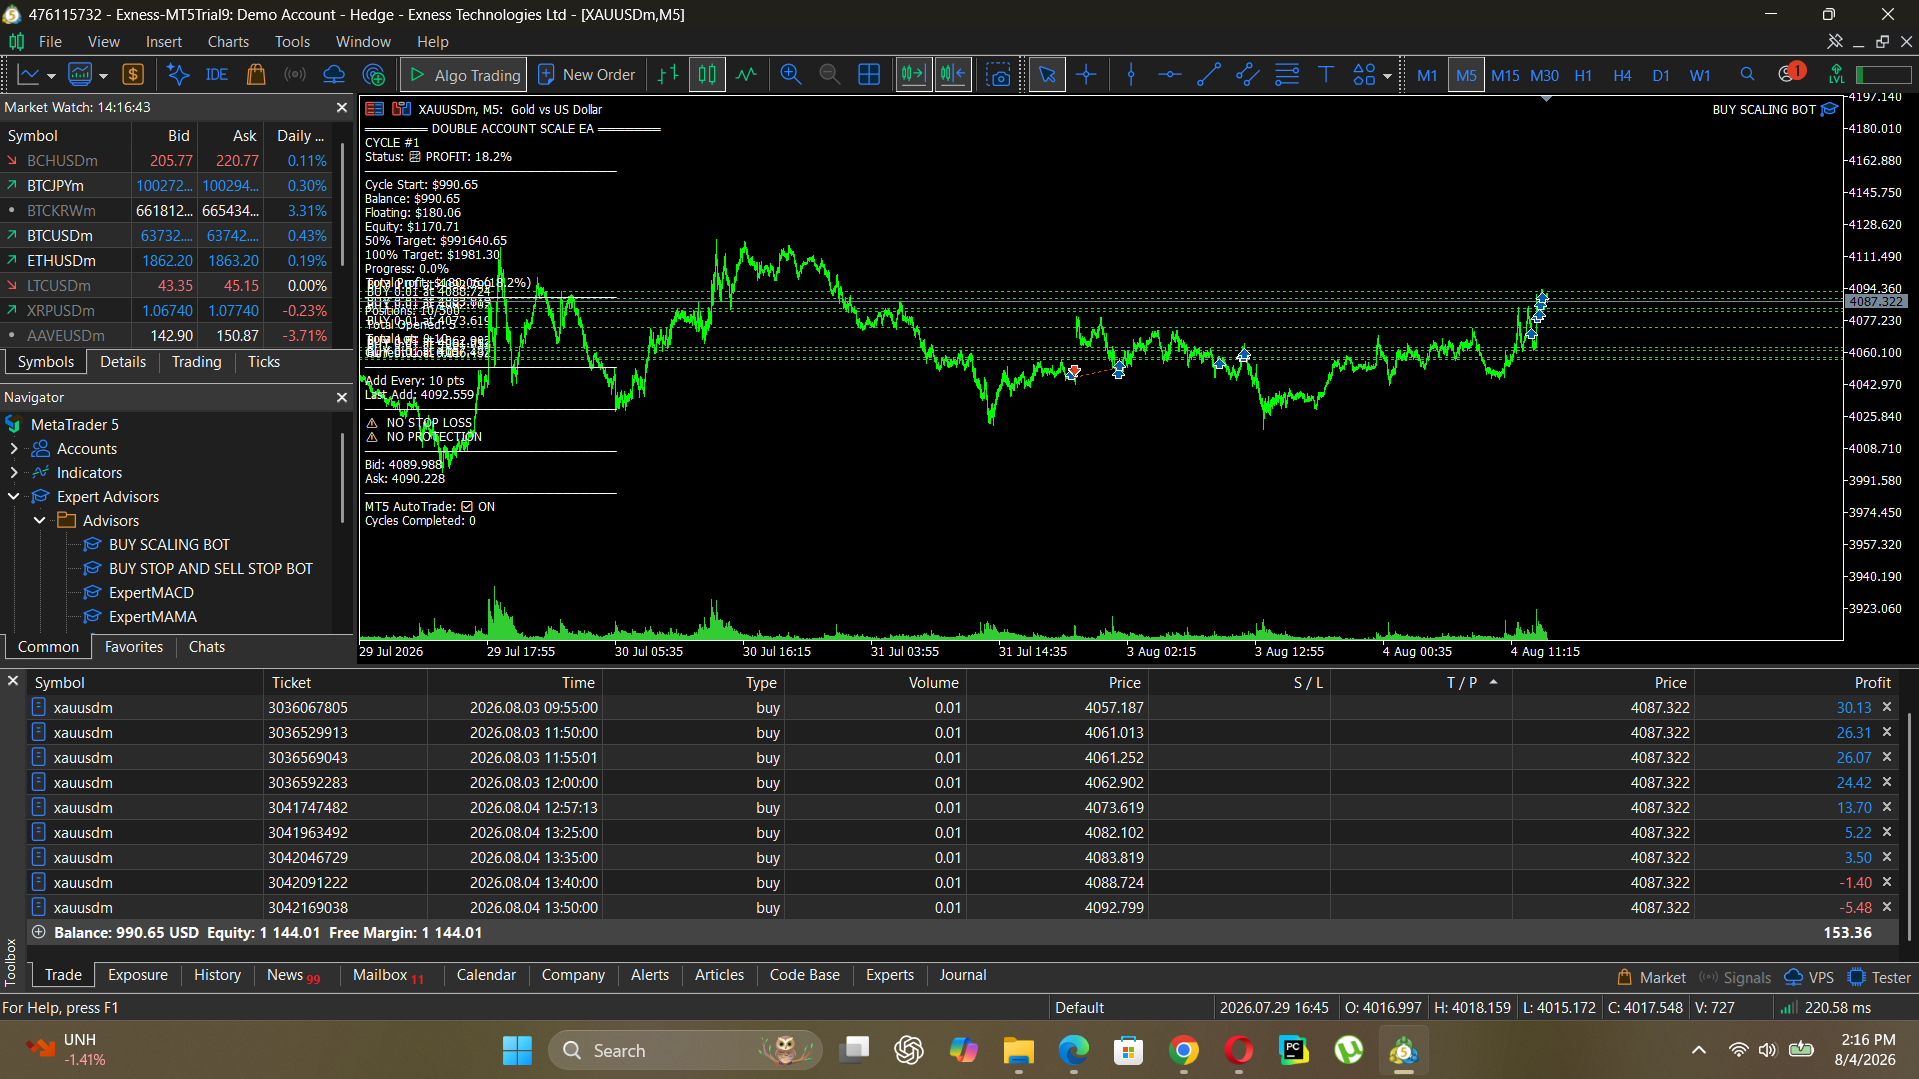Open the shapes tool dropdown arrow
The height and width of the screenshot is (1079, 1919).
1387,75
